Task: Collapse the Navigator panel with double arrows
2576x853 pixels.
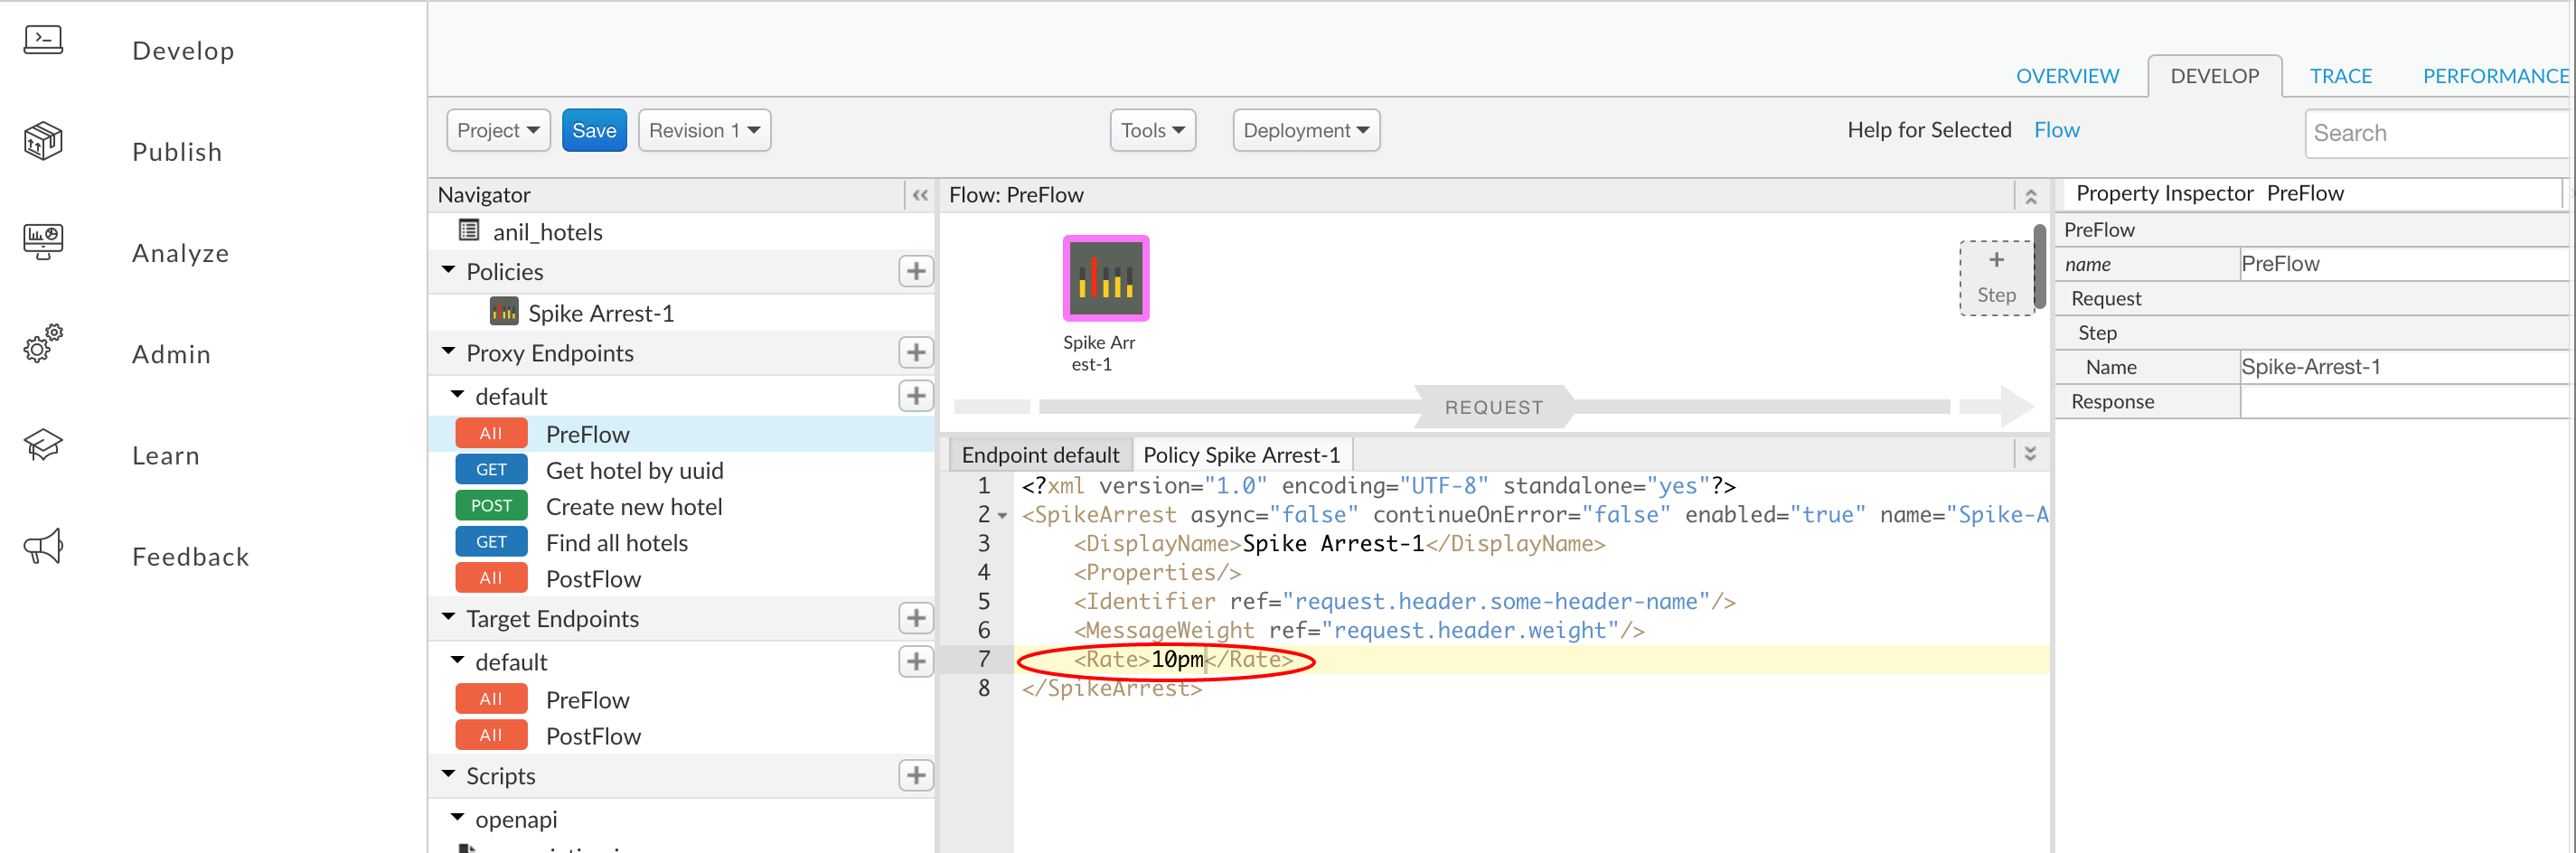Action: 919,195
